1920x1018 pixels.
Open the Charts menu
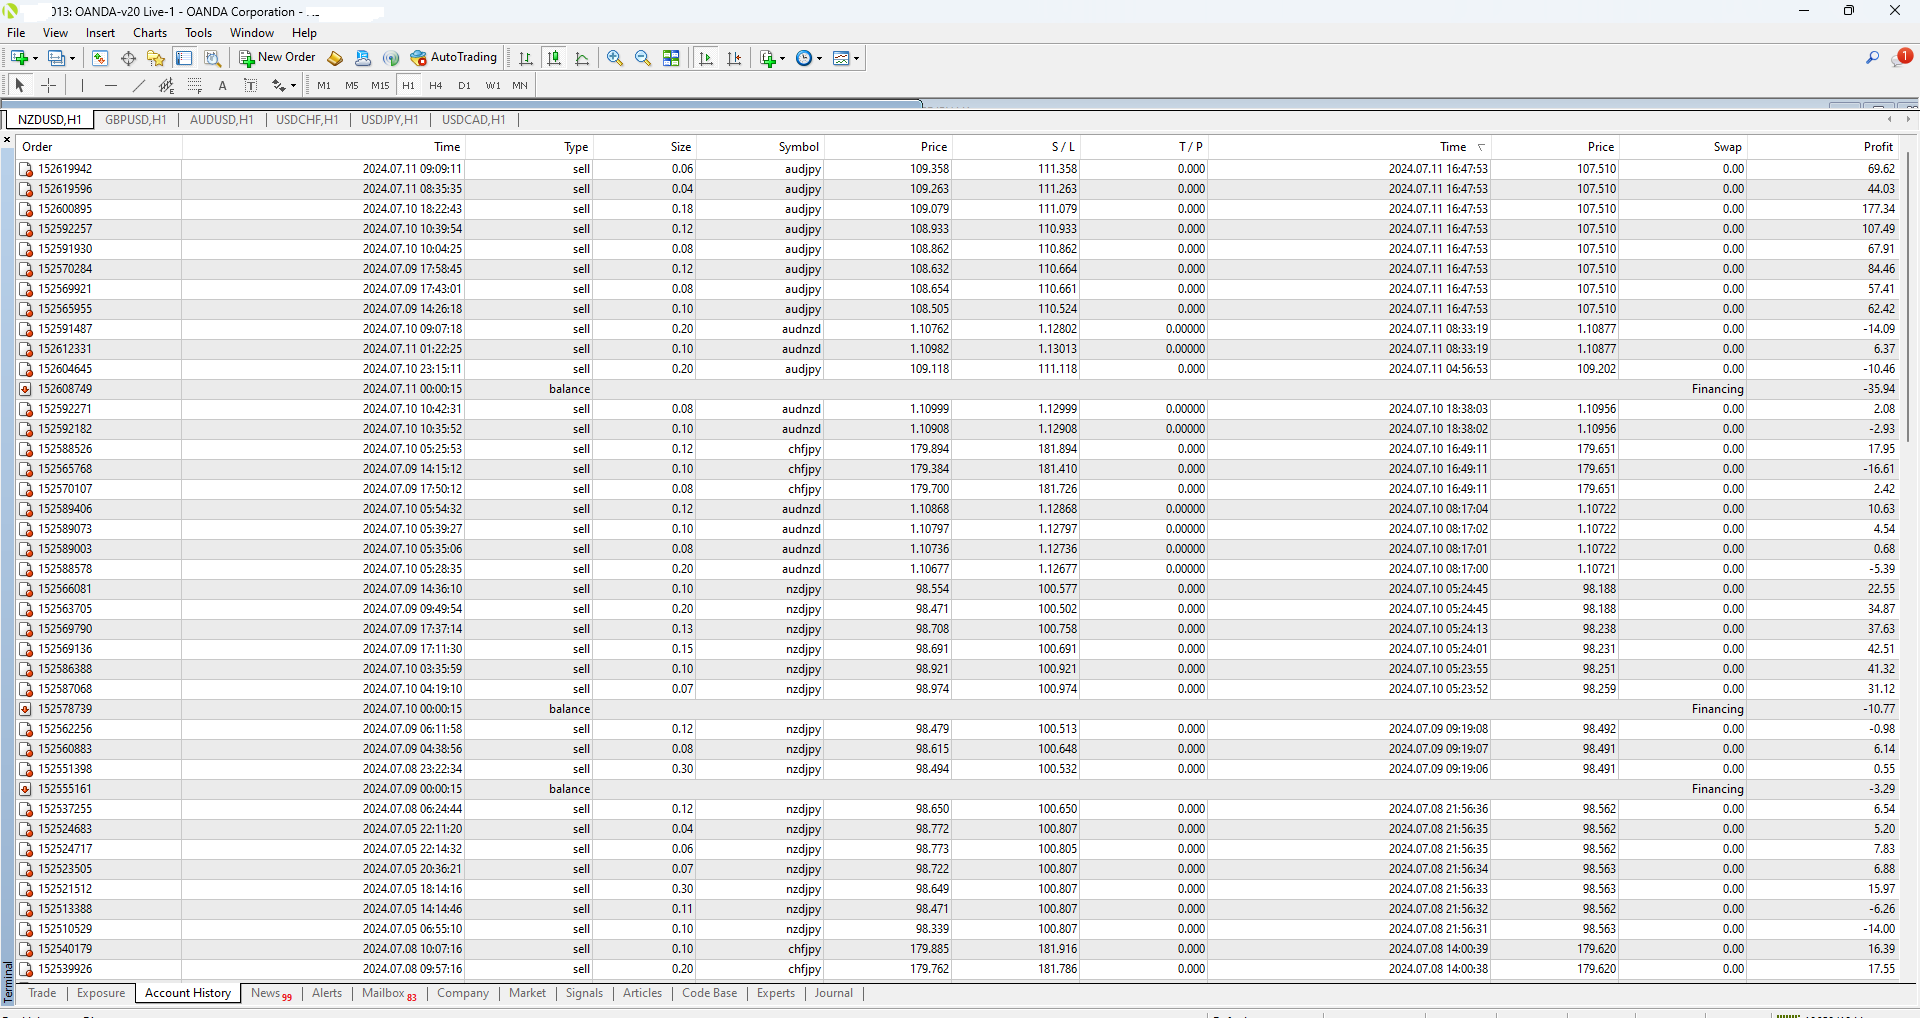pyautogui.click(x=150, y=33)
